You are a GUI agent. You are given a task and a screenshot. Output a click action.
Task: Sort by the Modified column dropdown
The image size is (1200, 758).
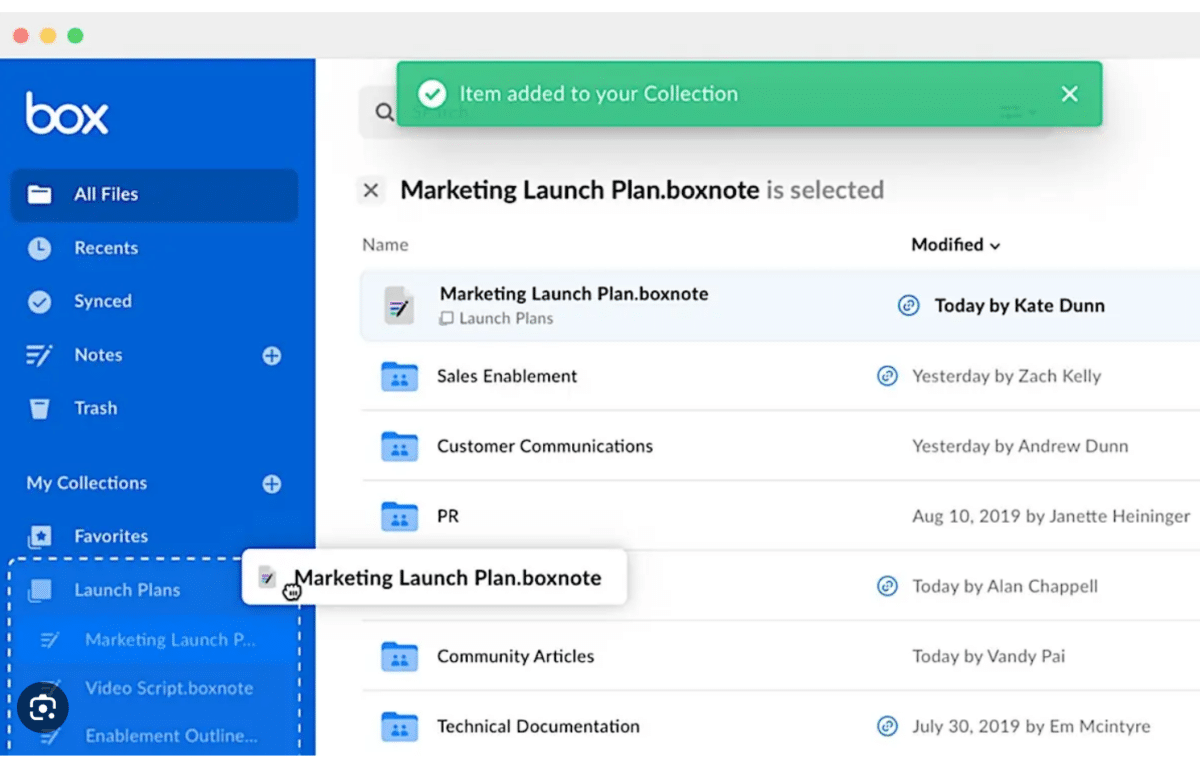coord(955,245)
